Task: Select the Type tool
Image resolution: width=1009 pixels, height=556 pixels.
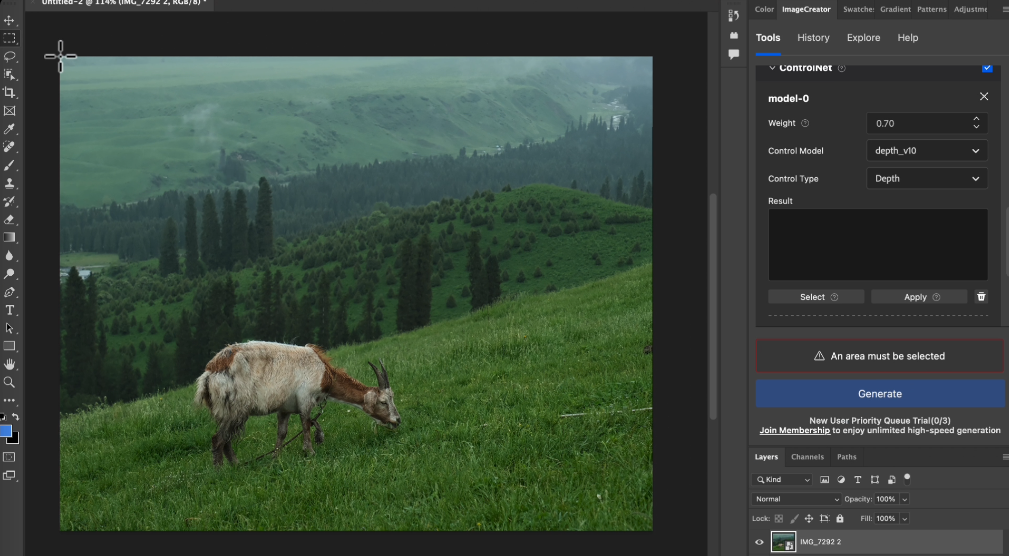Action: pyautogui.click(x=10, y=310)
